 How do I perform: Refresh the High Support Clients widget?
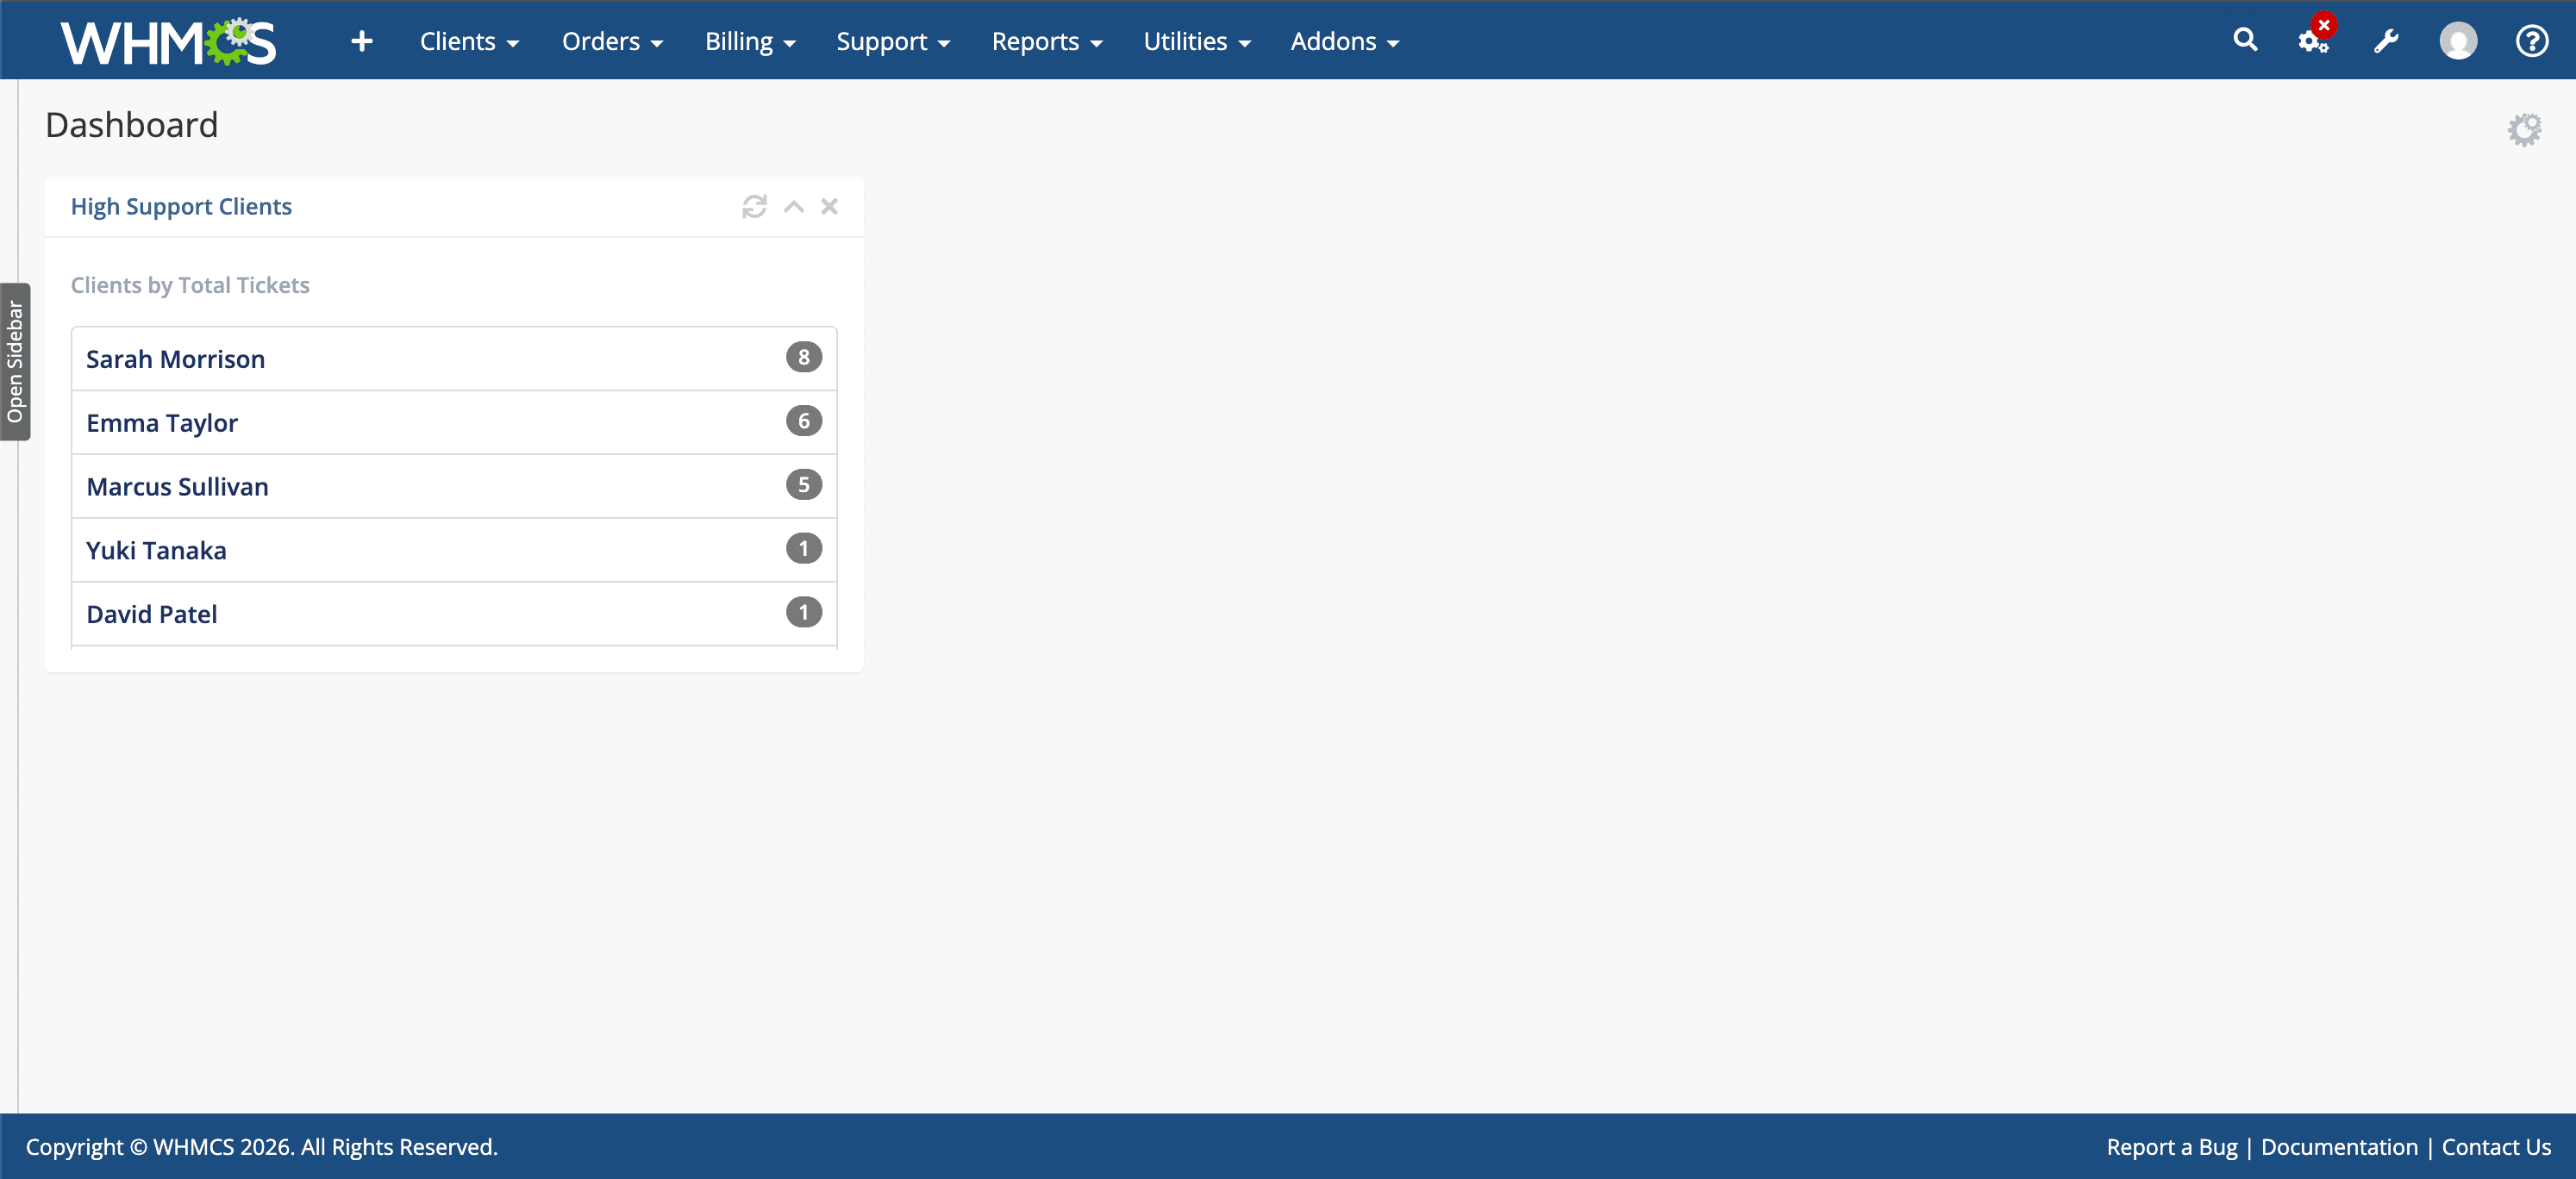pyautogui.click(x=755, y=207)
